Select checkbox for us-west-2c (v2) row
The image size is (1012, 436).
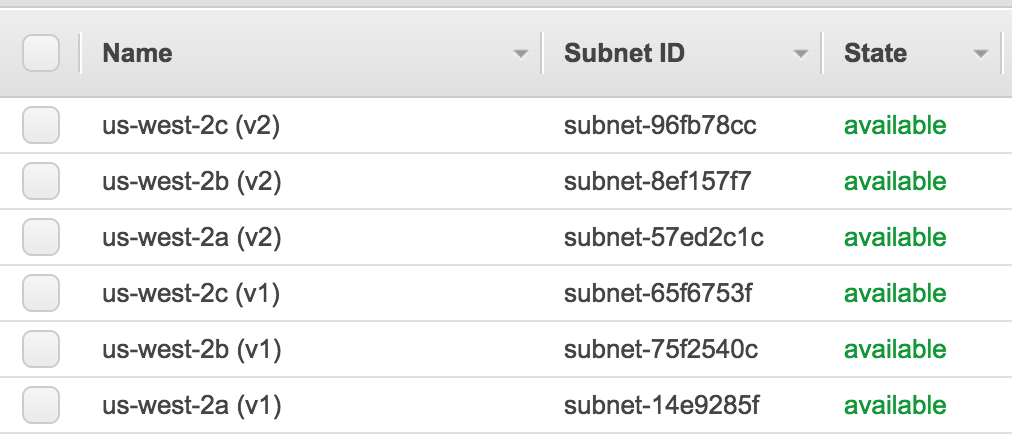[41, 126]
